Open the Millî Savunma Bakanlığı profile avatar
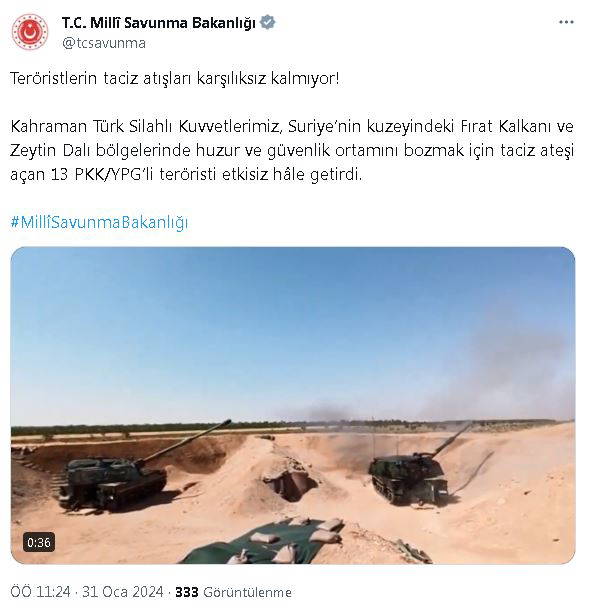 point(30,32)
